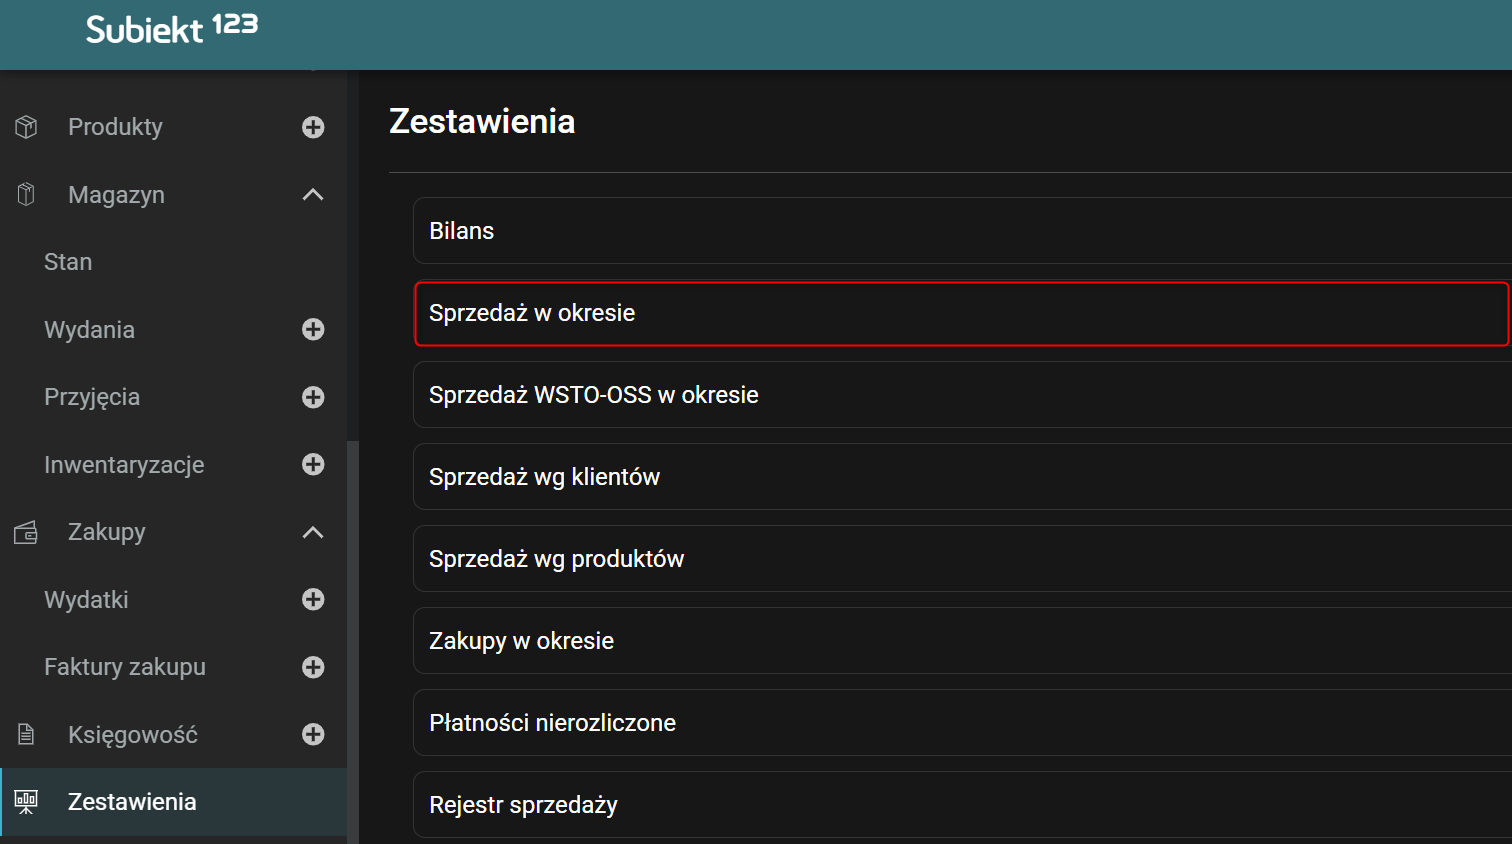Click the plus icon next to Wydania
The image size is (1512, 844).
tap(313, 329)
